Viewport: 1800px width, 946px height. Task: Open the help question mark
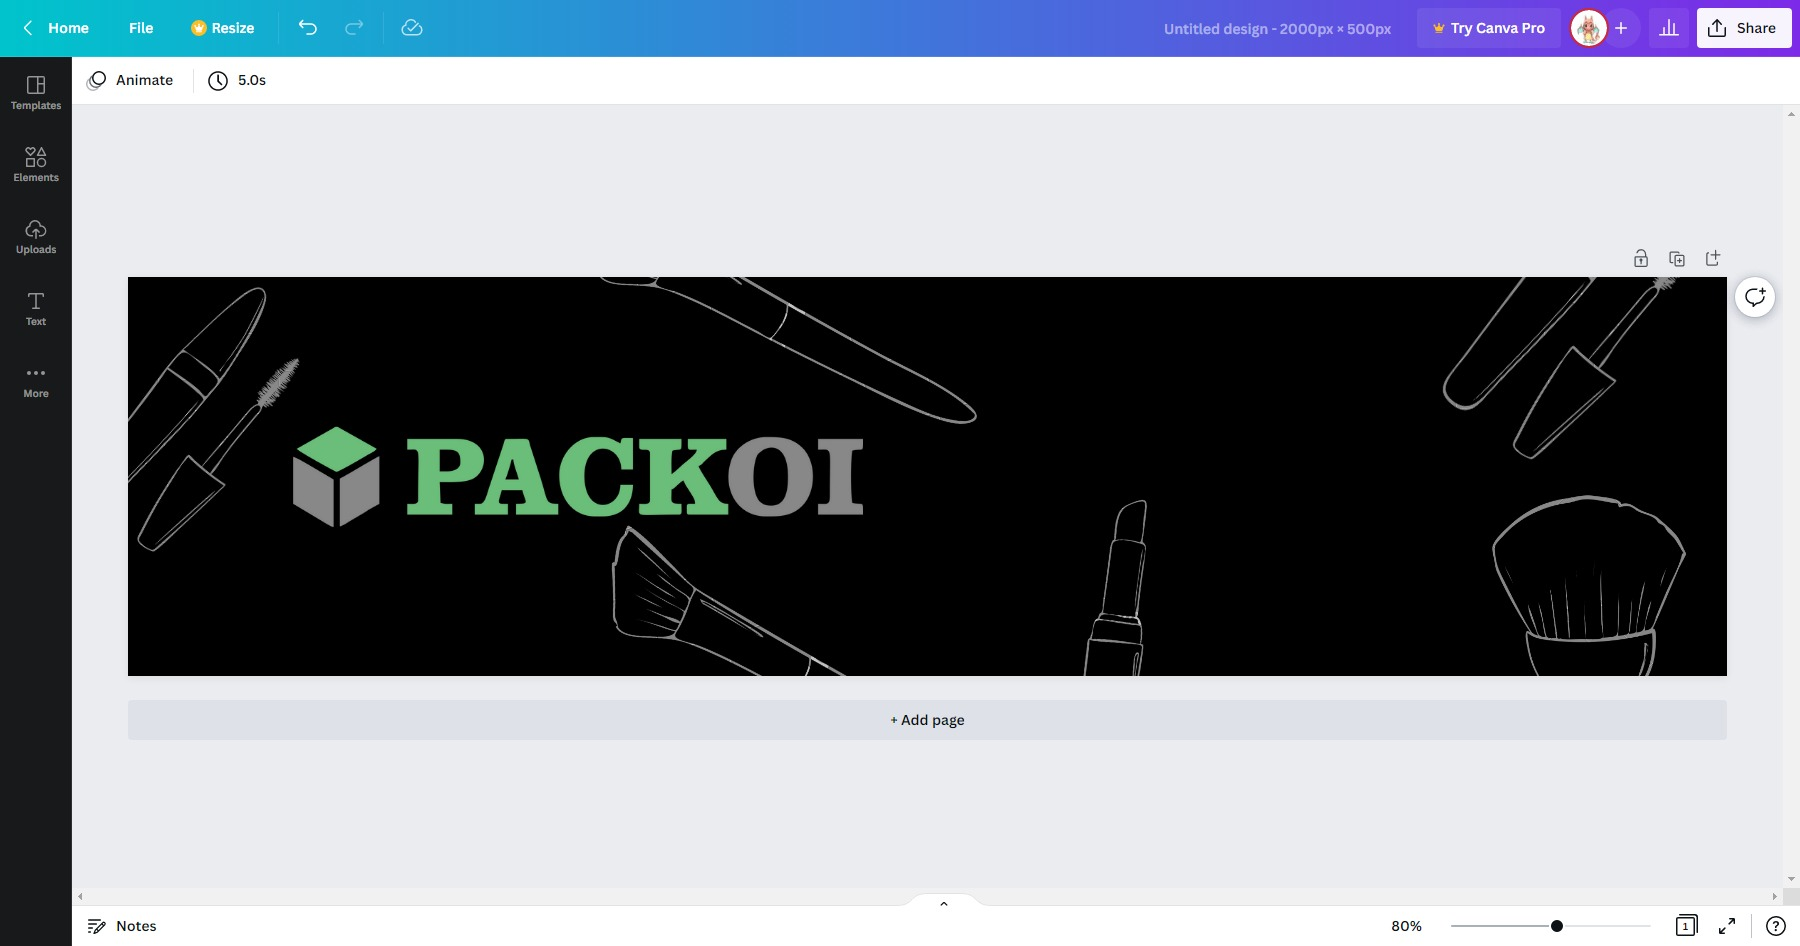coord(1776,926)
